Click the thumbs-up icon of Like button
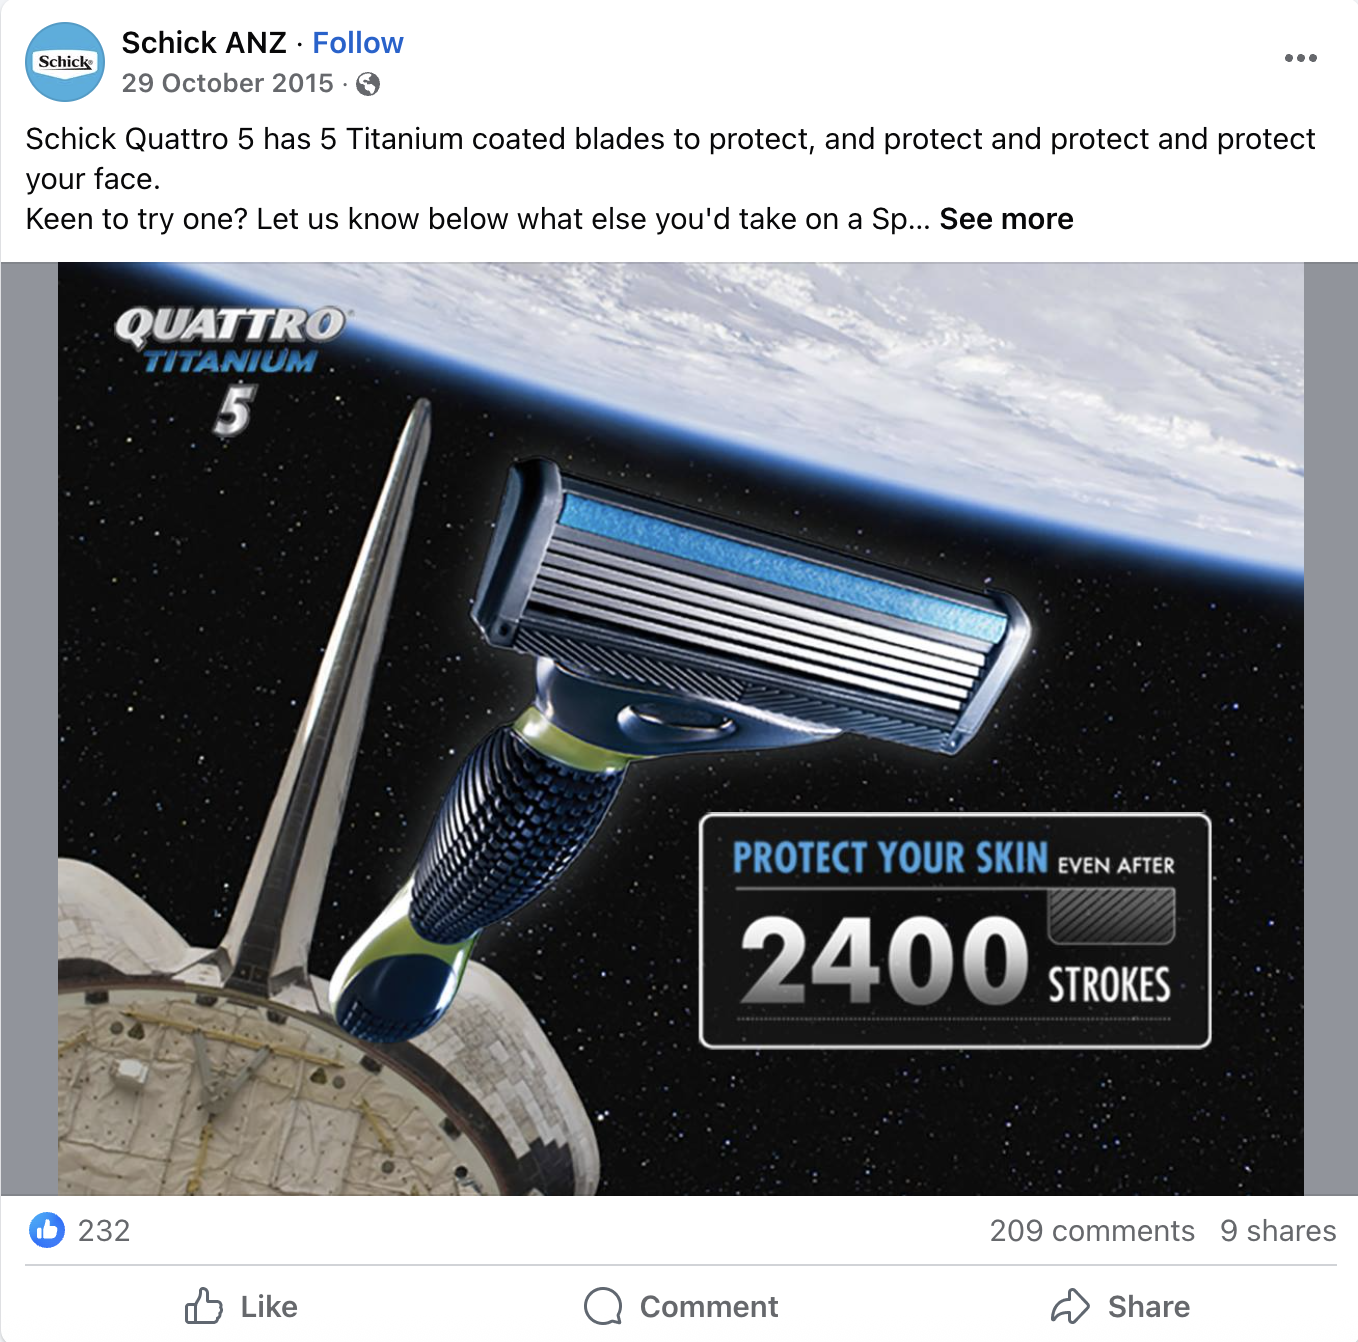The image size is (1358, 1342). 204,1306
